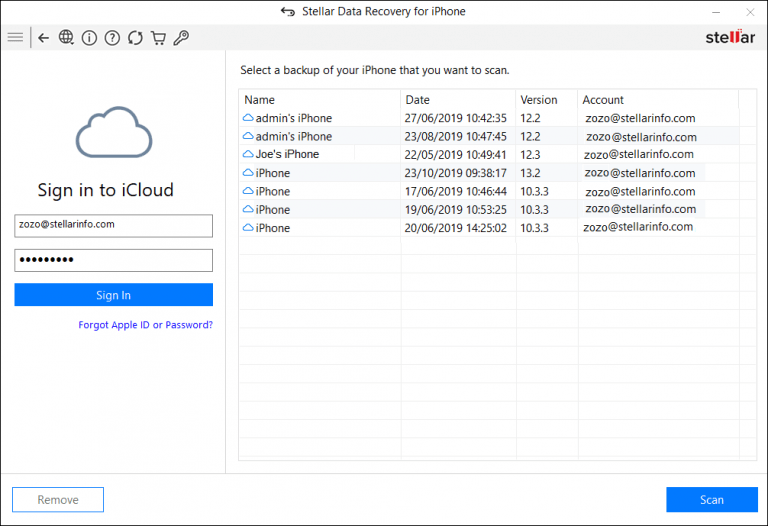This screenshot has width=768, height=526.
Task: Open the hamburger menu
Action: click(15, 38)
